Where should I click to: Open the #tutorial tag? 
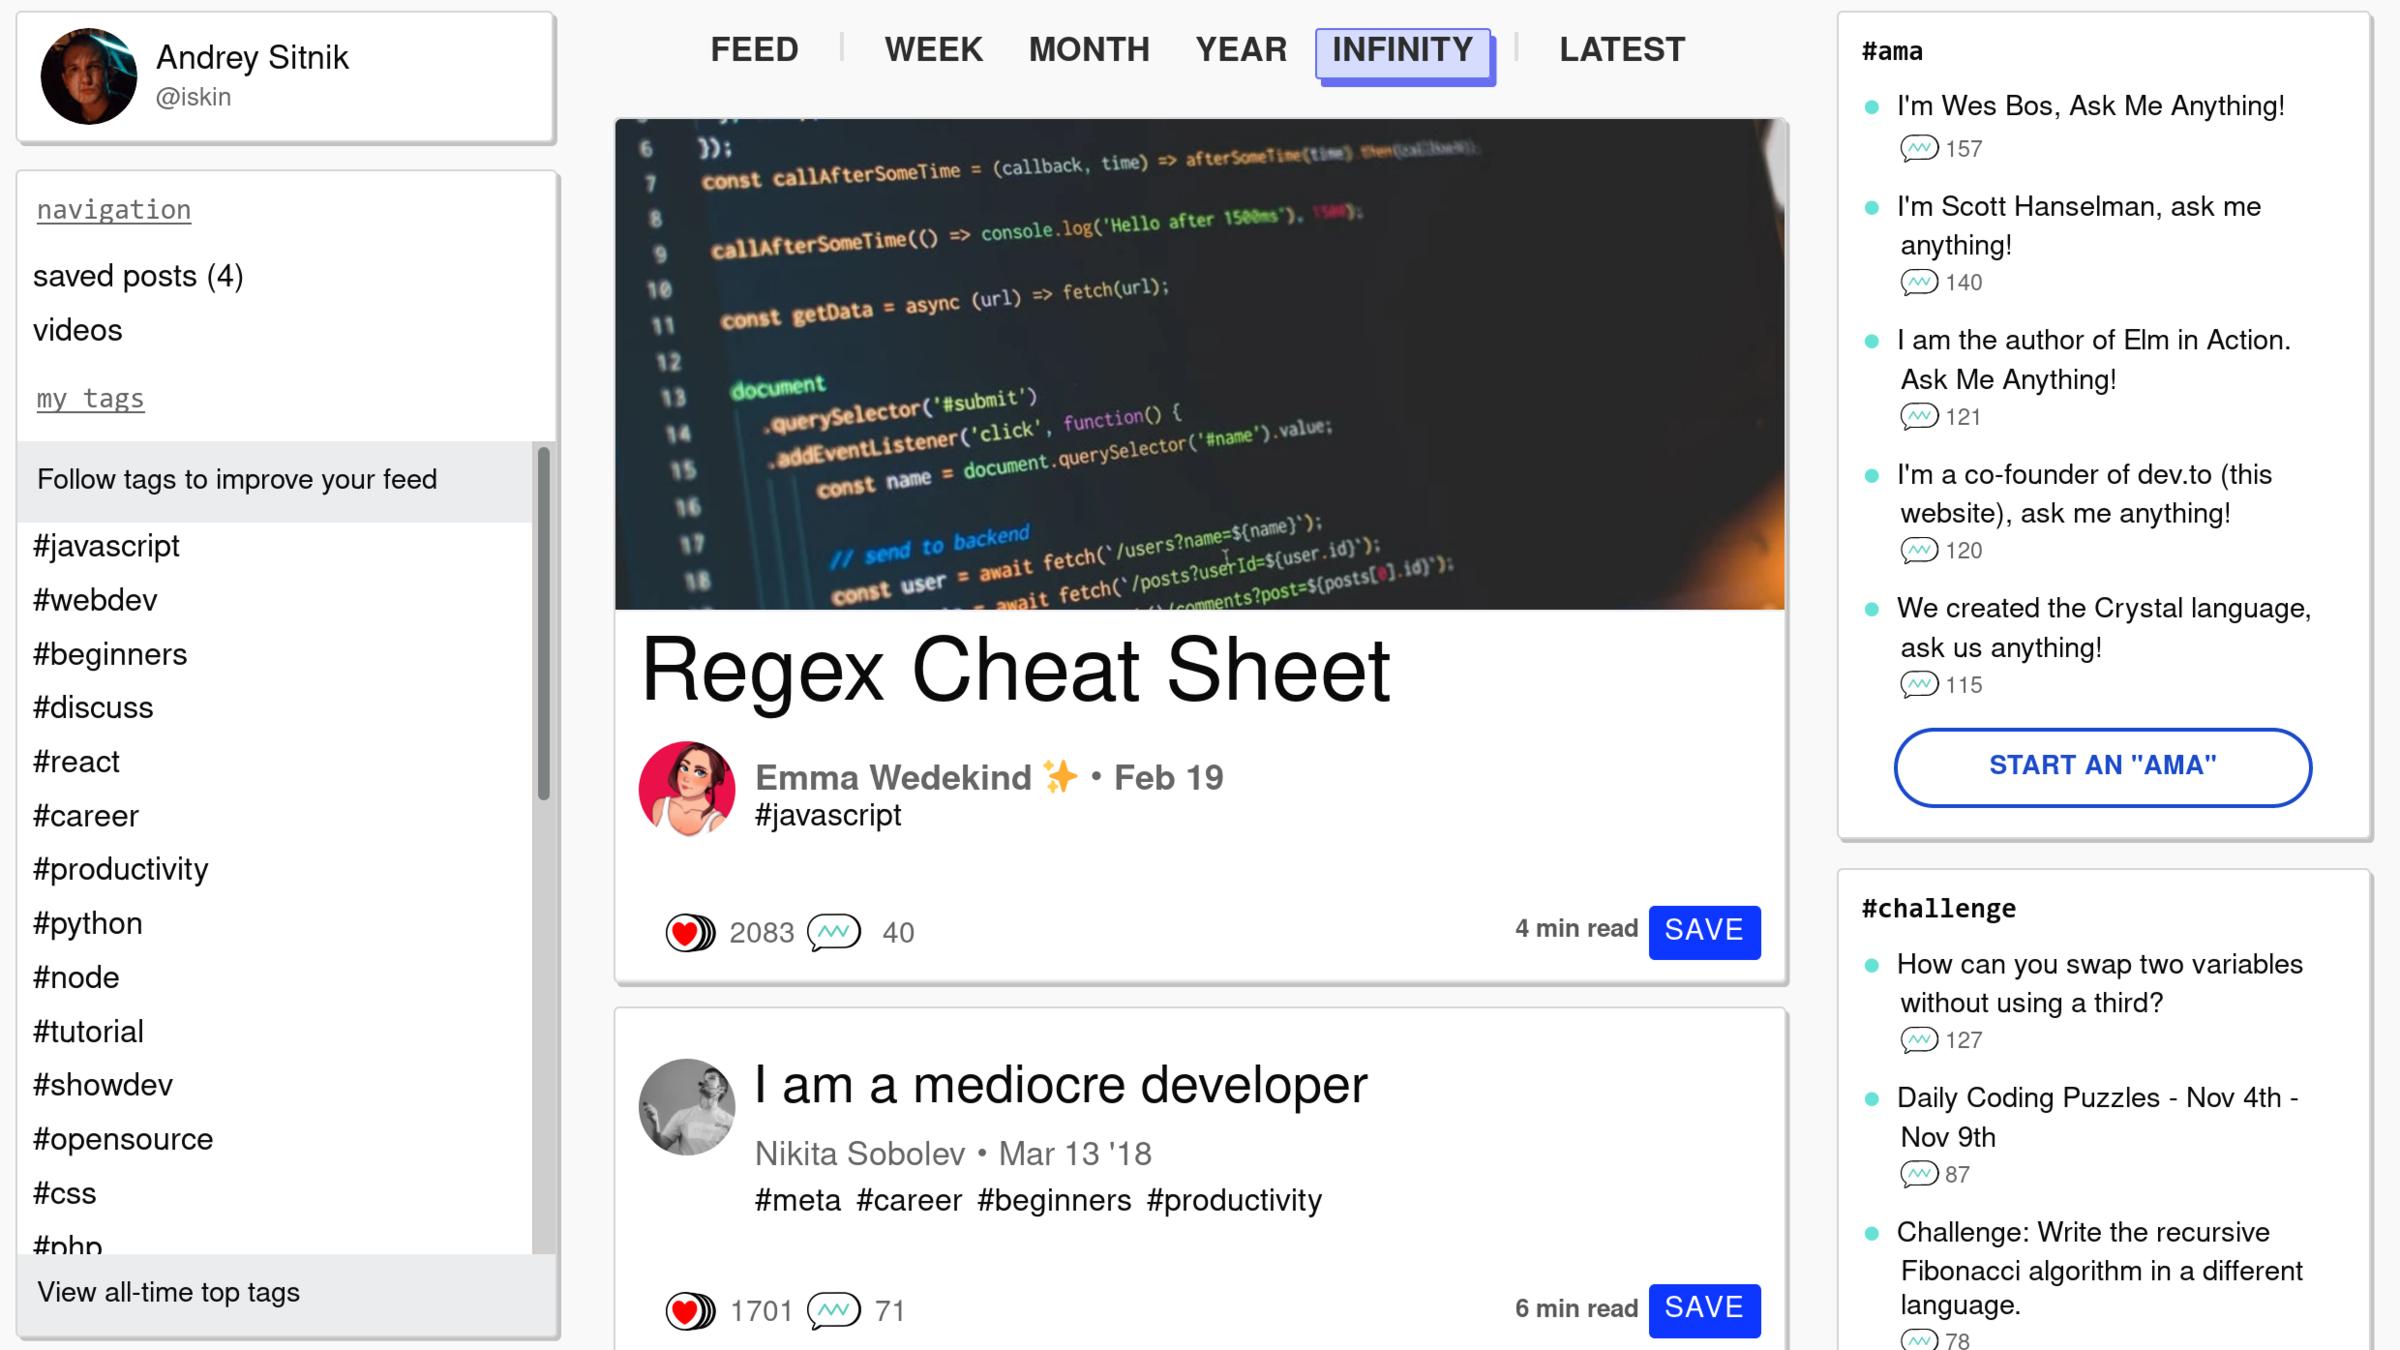[x=88, y=1032]
